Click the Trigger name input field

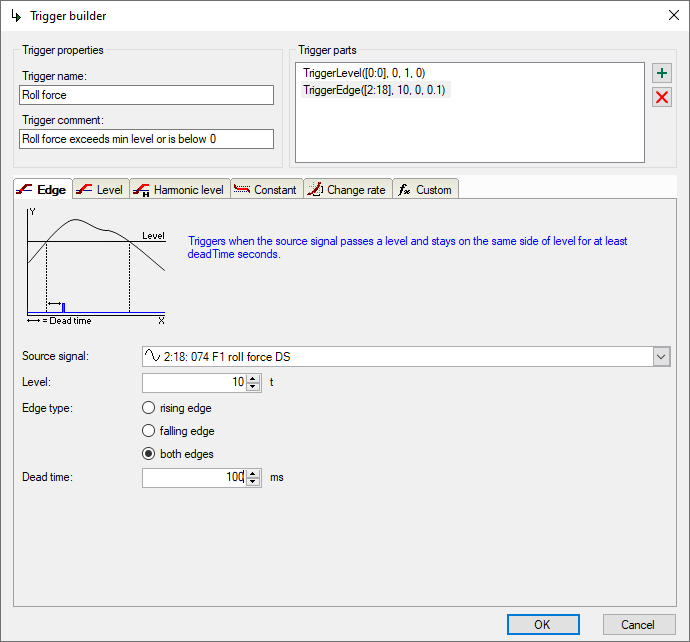[x=146, y=95]
